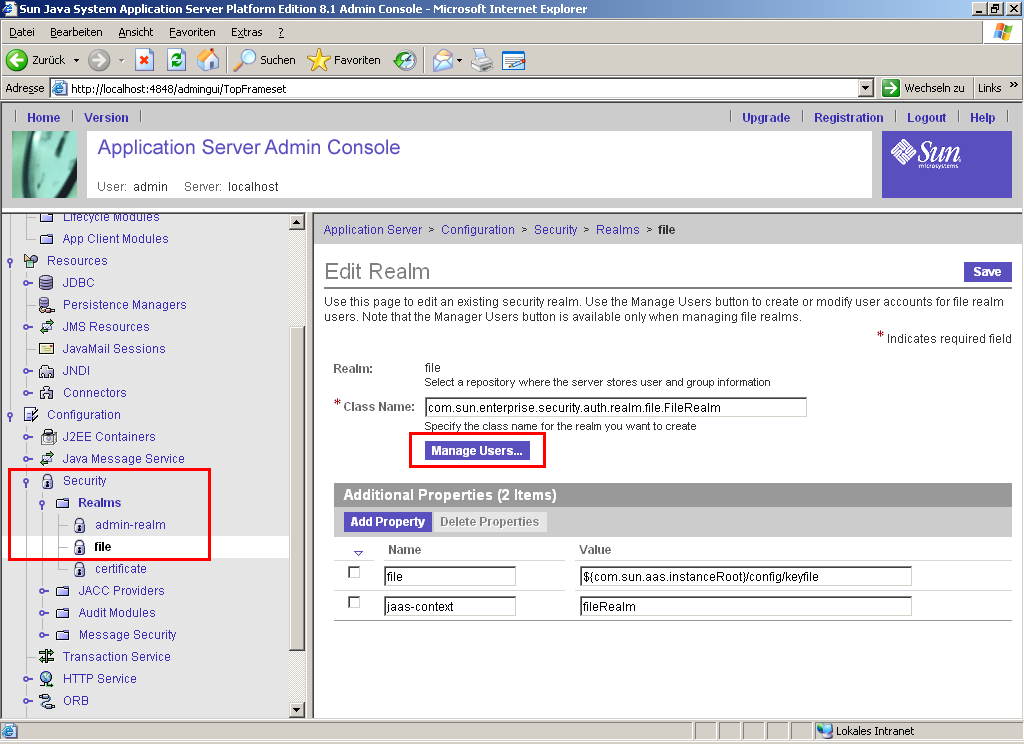Click the Connectors icon in tree
1024x744 pixels.
[46, 393]
